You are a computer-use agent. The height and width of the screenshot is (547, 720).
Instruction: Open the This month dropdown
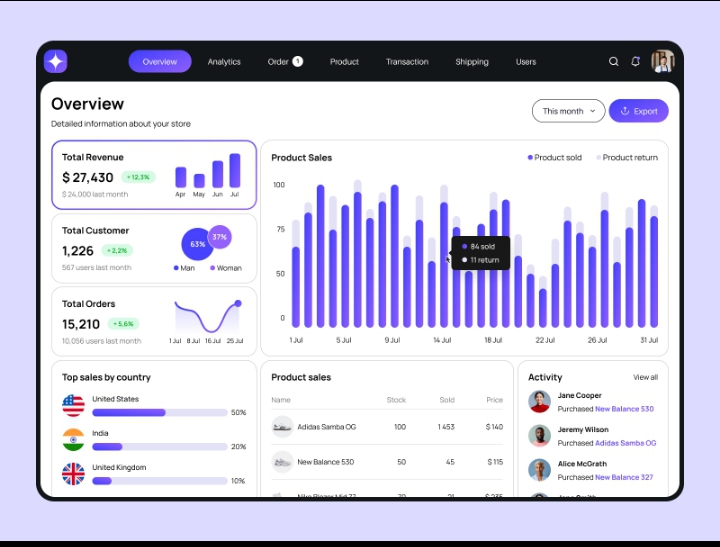pos(568,111)
